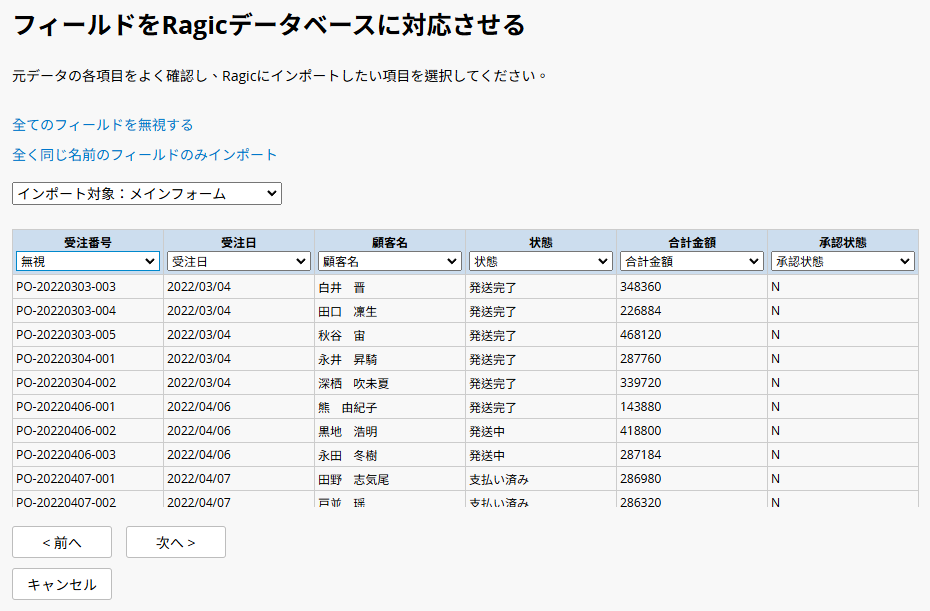Select approval value N in row PO-20220406-003
Viewport: 930px width, 611px height.
coord(775,455)
